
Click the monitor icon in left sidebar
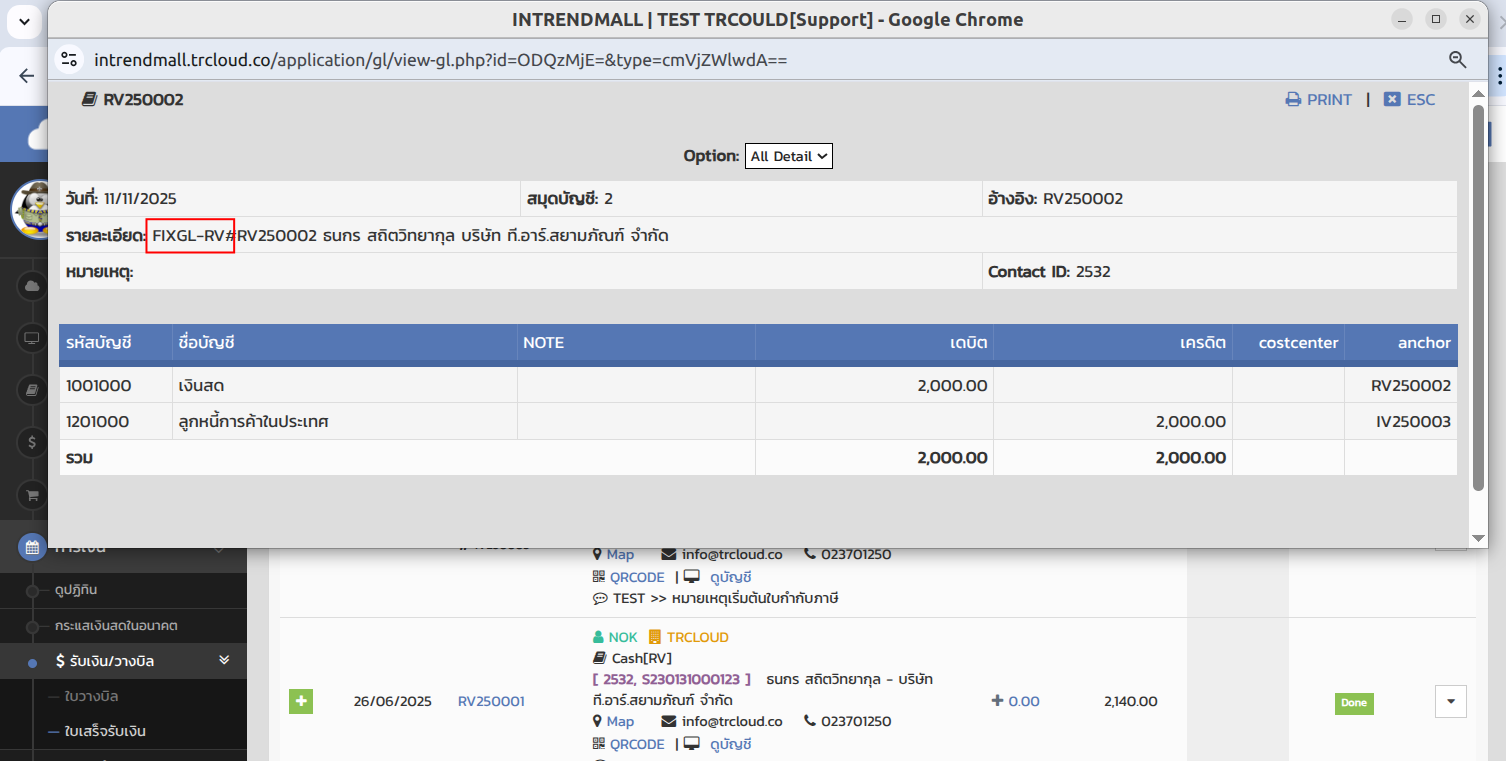[x=32, y=338]
